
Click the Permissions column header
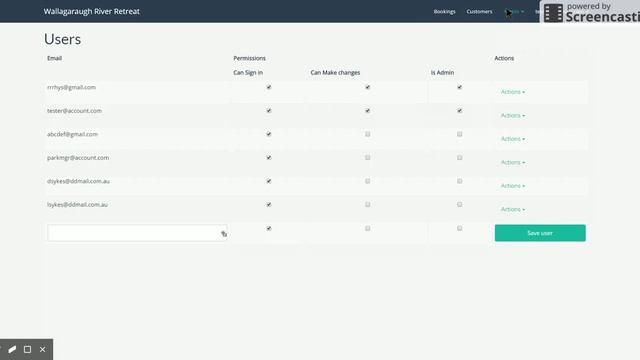(x=249, y=58)
